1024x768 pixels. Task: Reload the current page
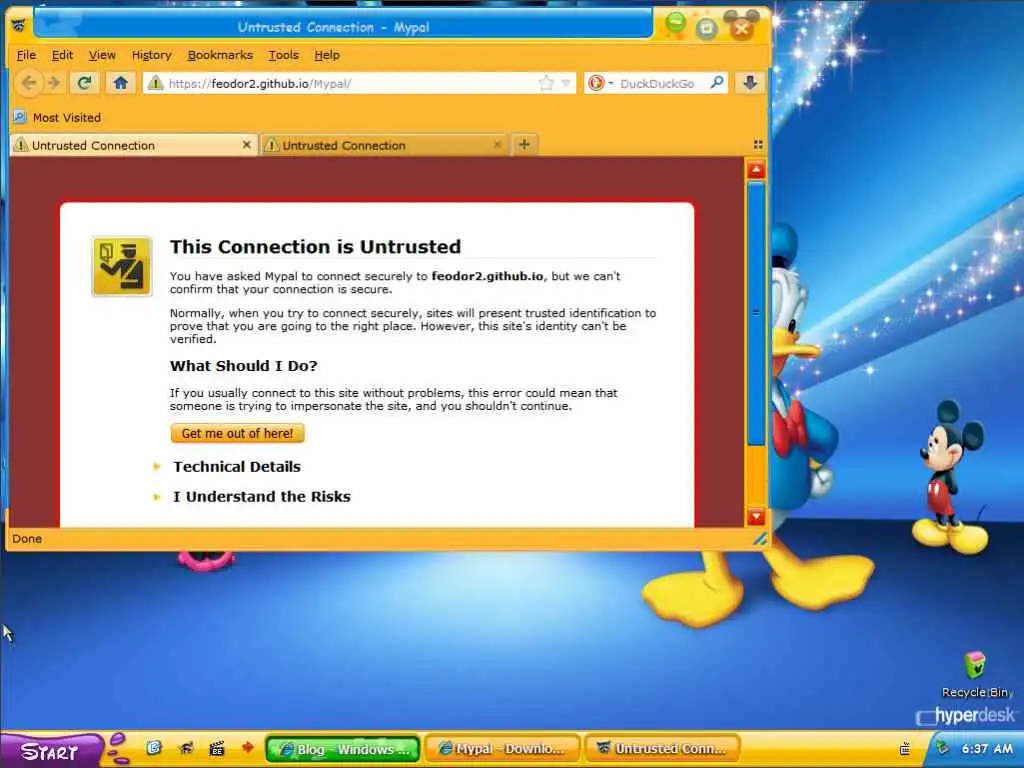click(84, 83)
